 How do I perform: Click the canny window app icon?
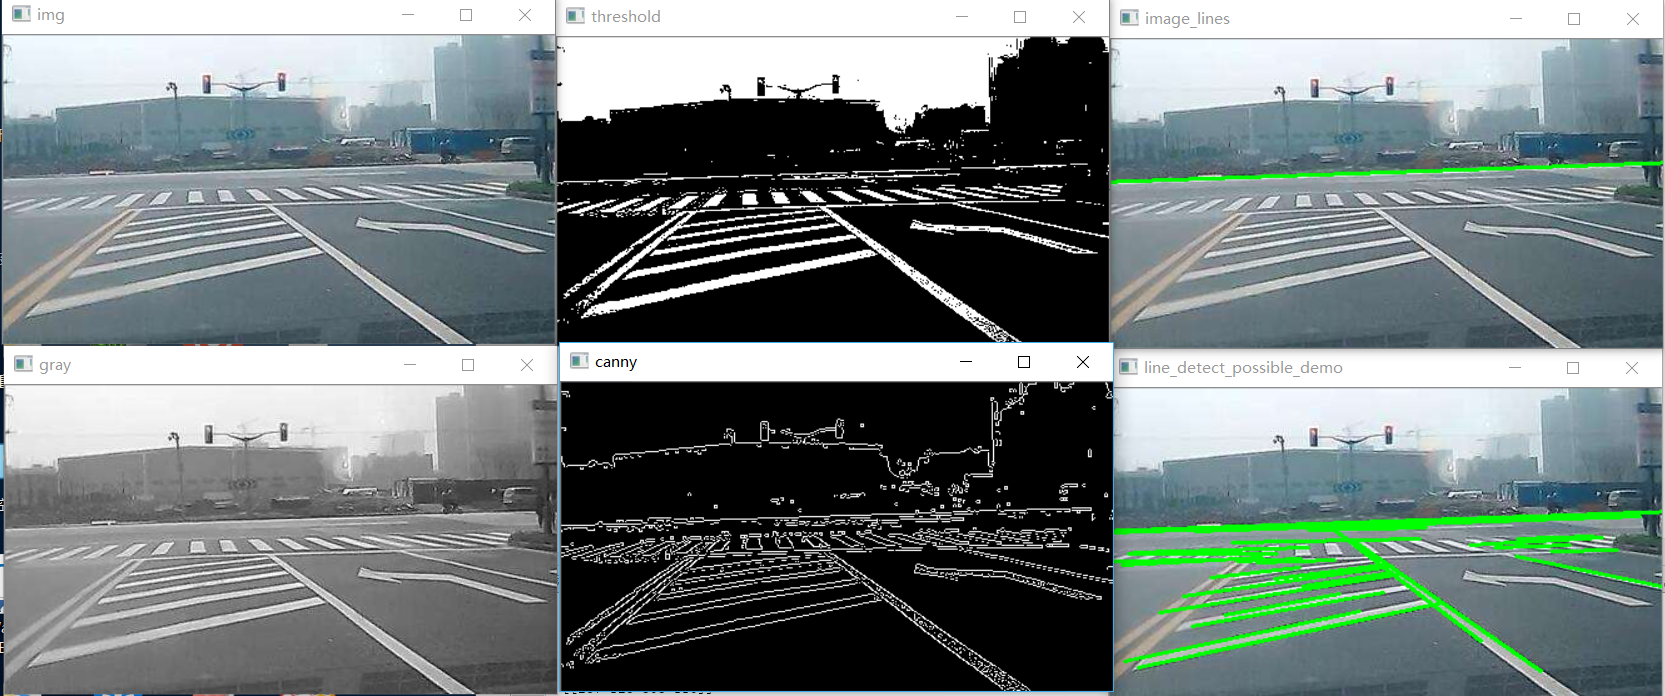[x=579, y=361]
